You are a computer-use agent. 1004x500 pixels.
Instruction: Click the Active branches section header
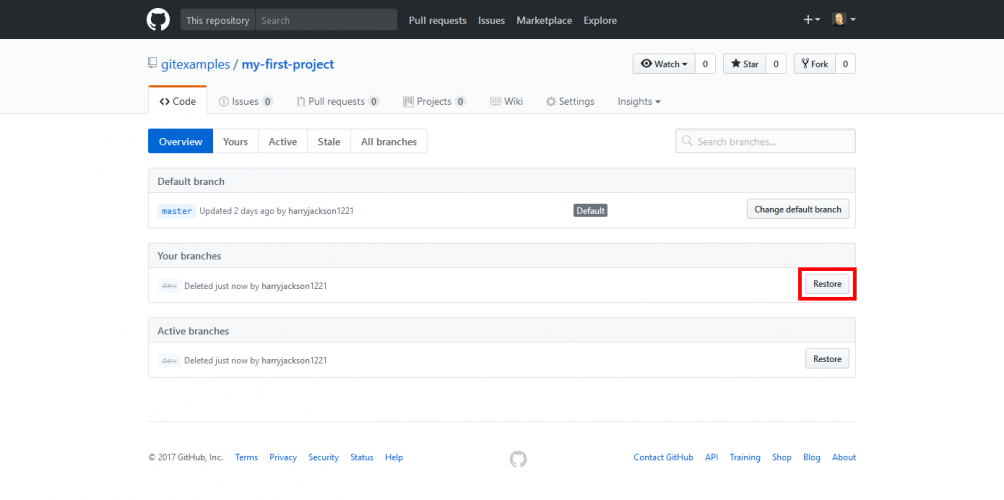[501, 331]
